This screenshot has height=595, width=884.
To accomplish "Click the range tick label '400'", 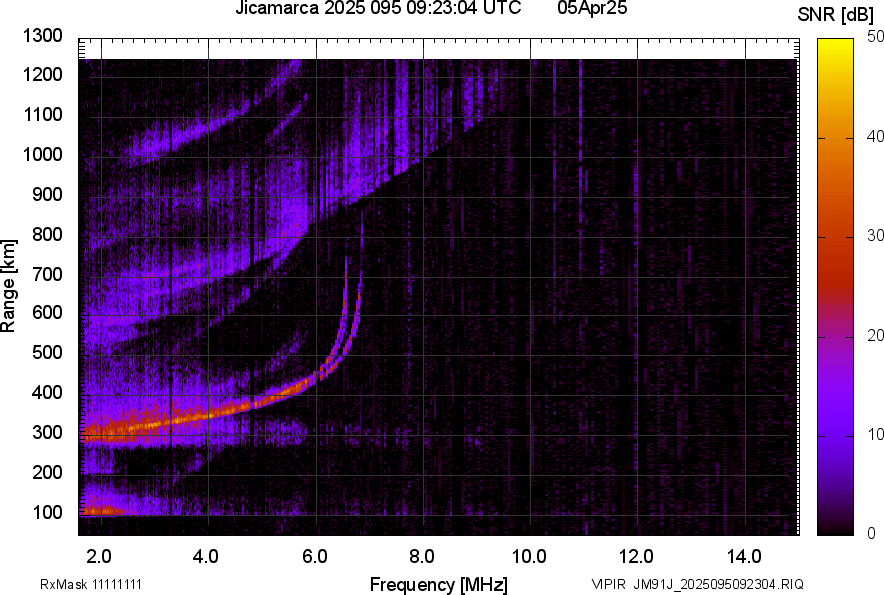I will coord(47,393).
